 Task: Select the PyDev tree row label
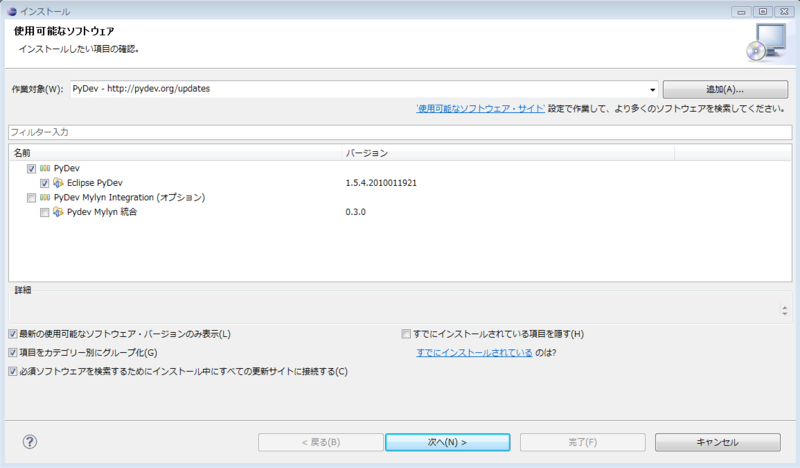67,168
